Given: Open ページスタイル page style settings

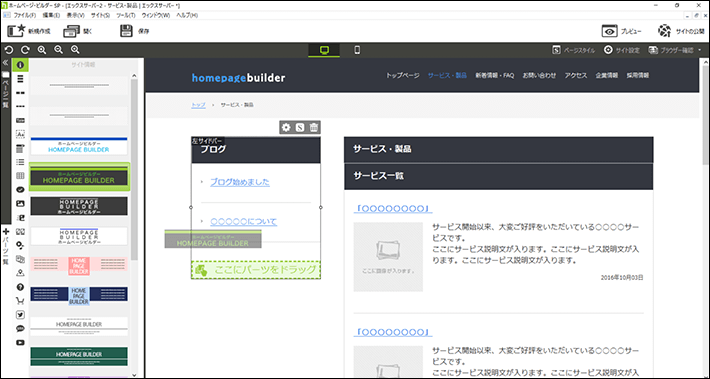Looking at the screenshot, I should 574,50.
